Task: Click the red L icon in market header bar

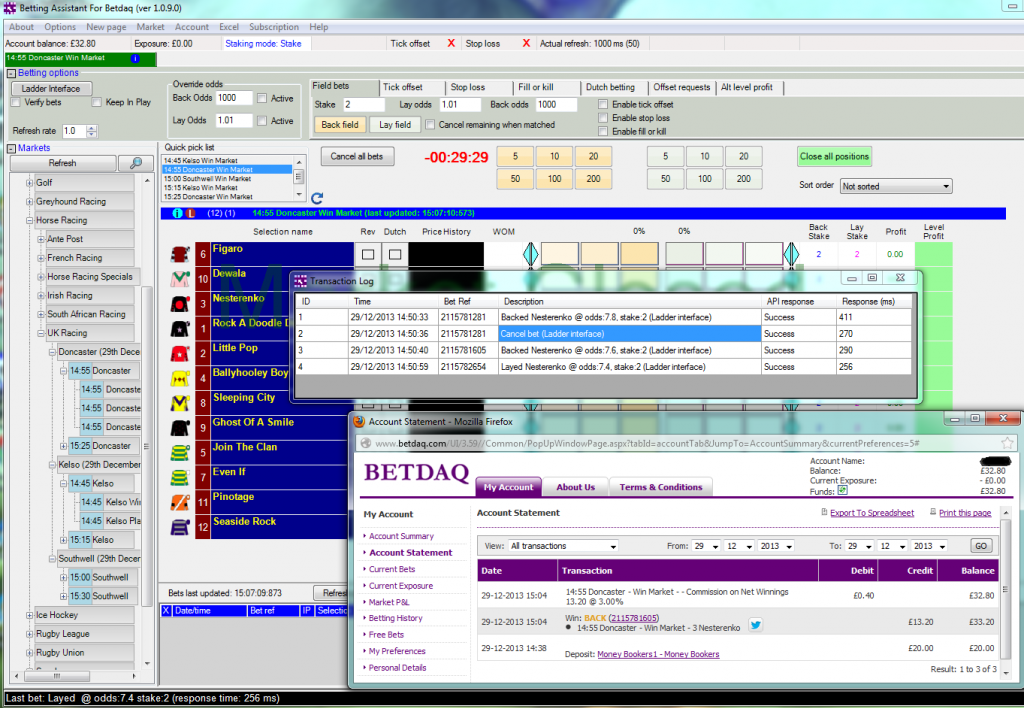Action: pos(191,213)
